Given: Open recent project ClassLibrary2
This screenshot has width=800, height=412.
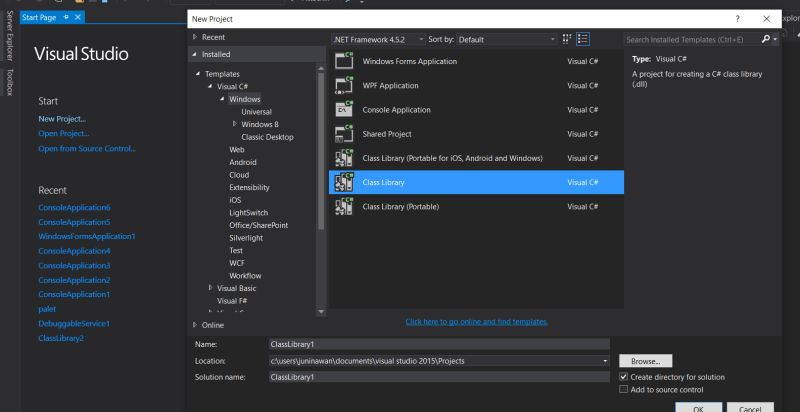Looking at the screenshot, I should click(61, 338).
